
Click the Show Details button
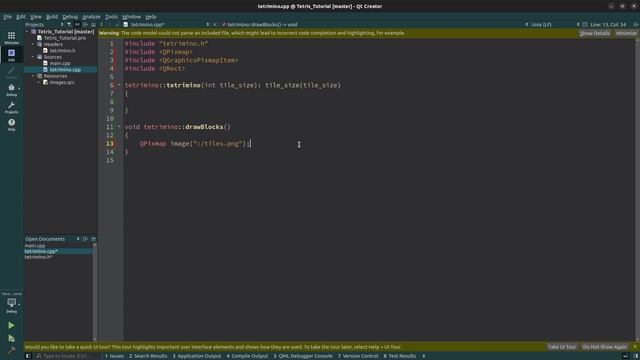click(x=595, y=33)
